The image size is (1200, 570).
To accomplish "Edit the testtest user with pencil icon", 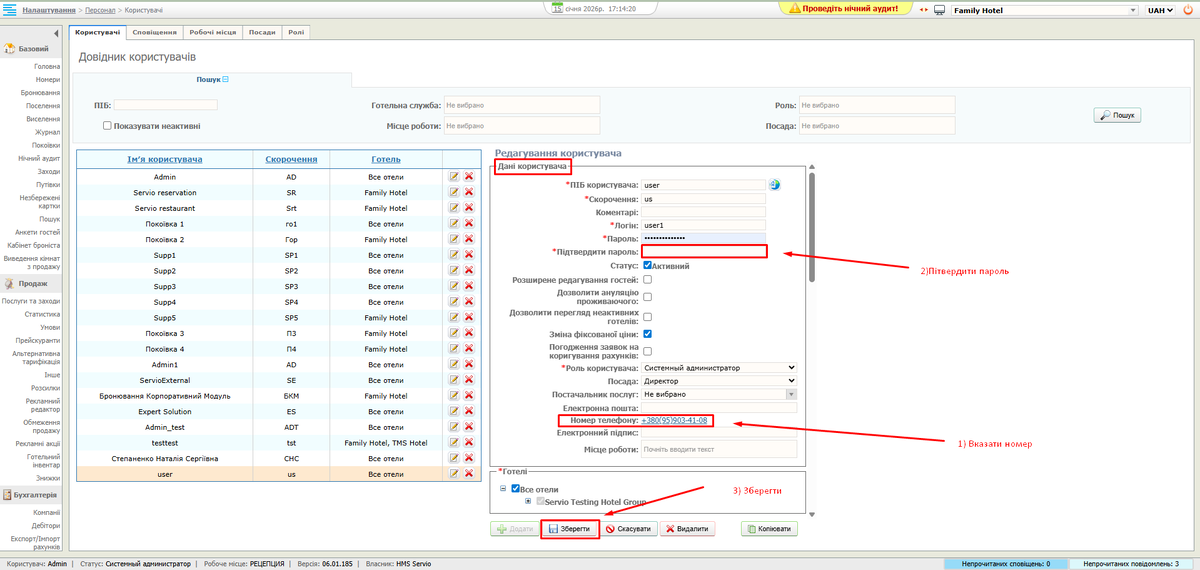I will coord(454,443).
